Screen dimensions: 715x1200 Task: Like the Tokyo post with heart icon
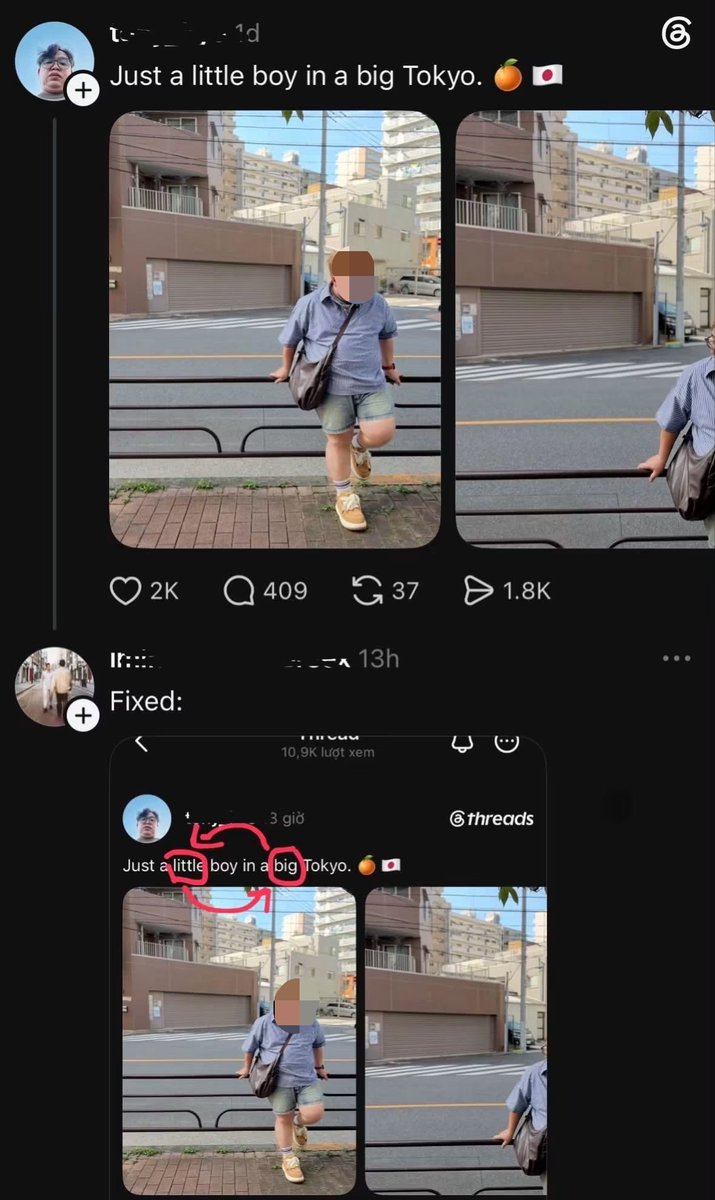point(125,591)
